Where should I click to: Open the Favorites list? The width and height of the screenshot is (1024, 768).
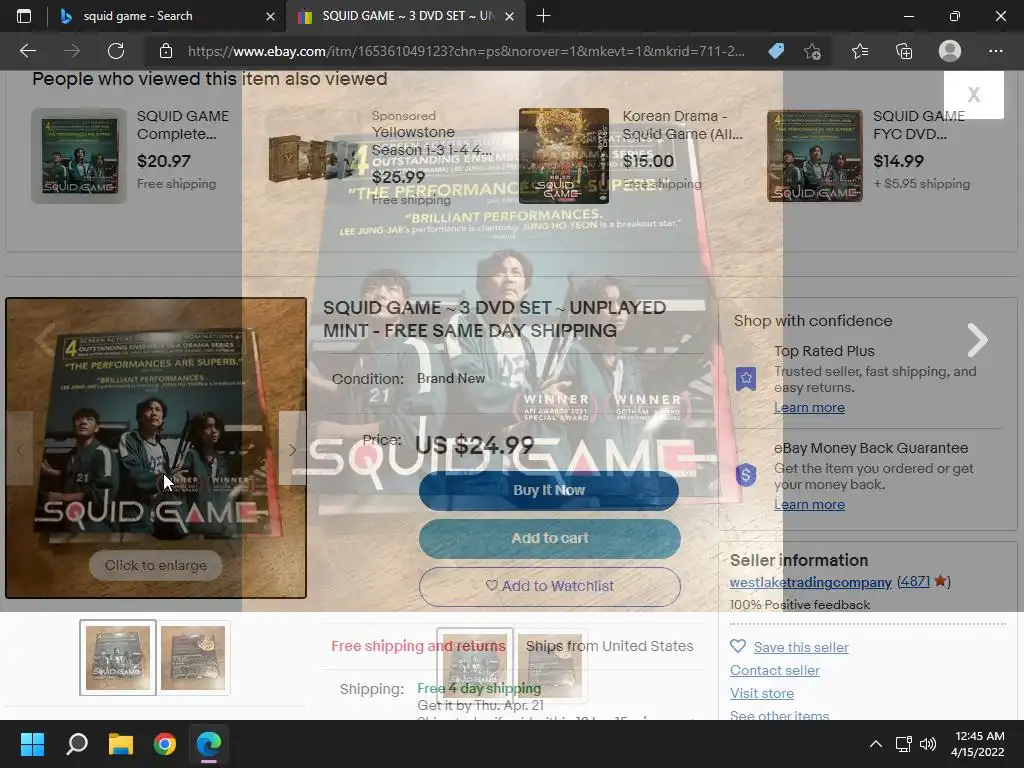point(859,51)
